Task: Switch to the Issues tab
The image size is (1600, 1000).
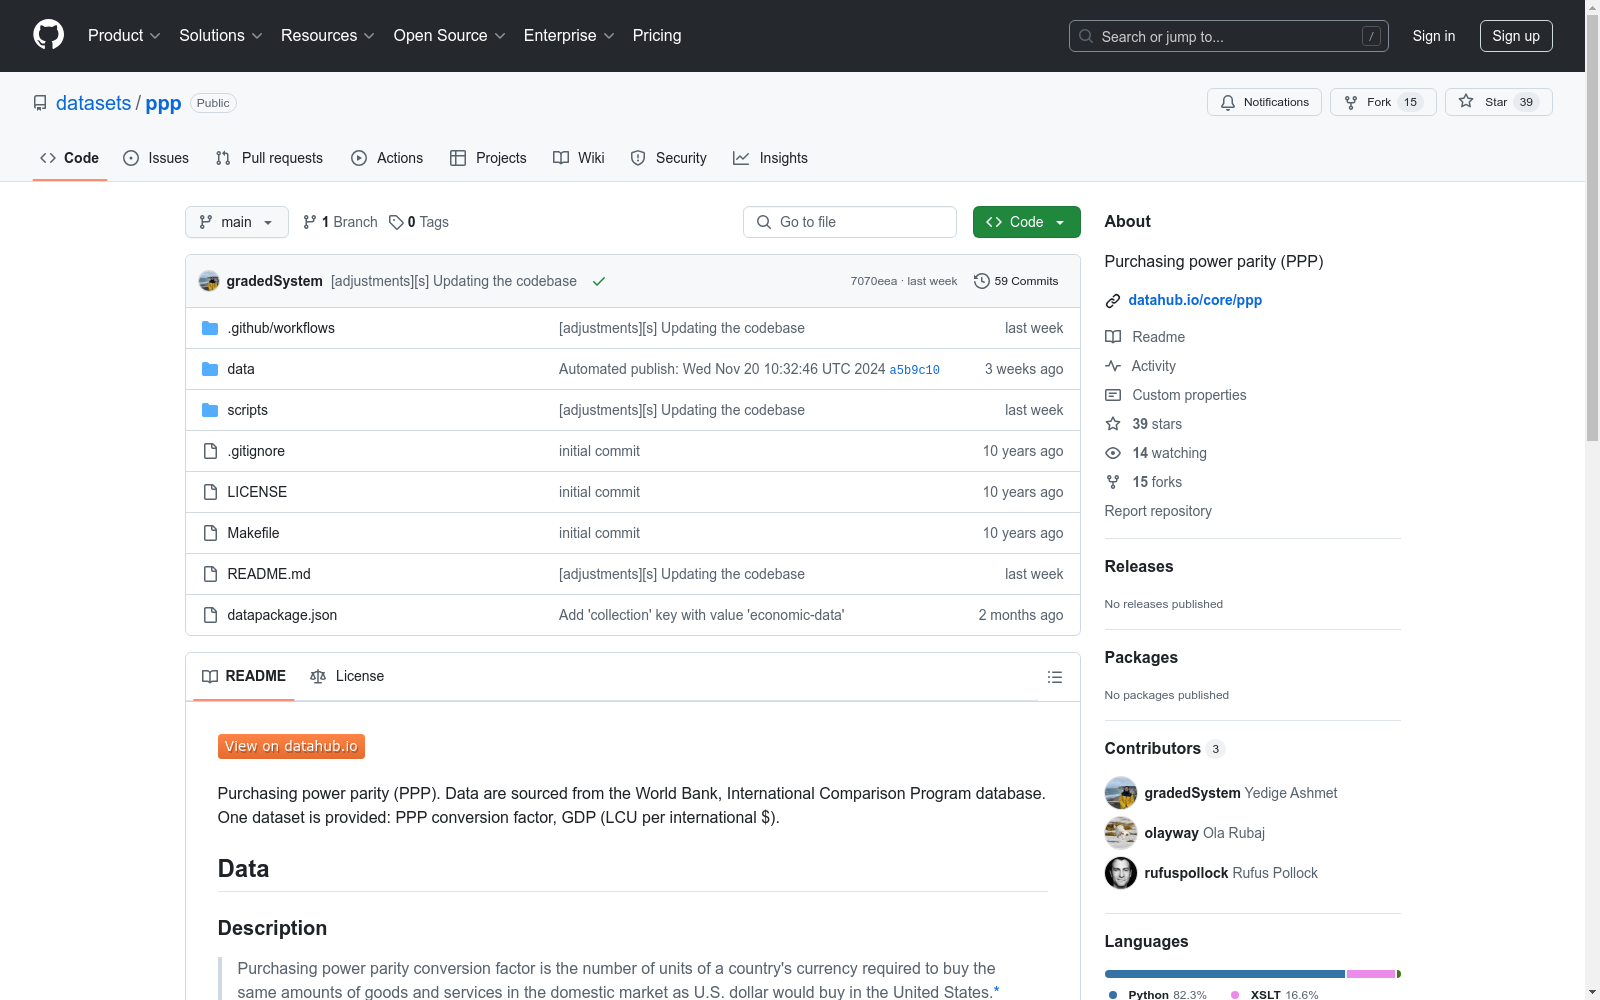Action: point(156,158)
